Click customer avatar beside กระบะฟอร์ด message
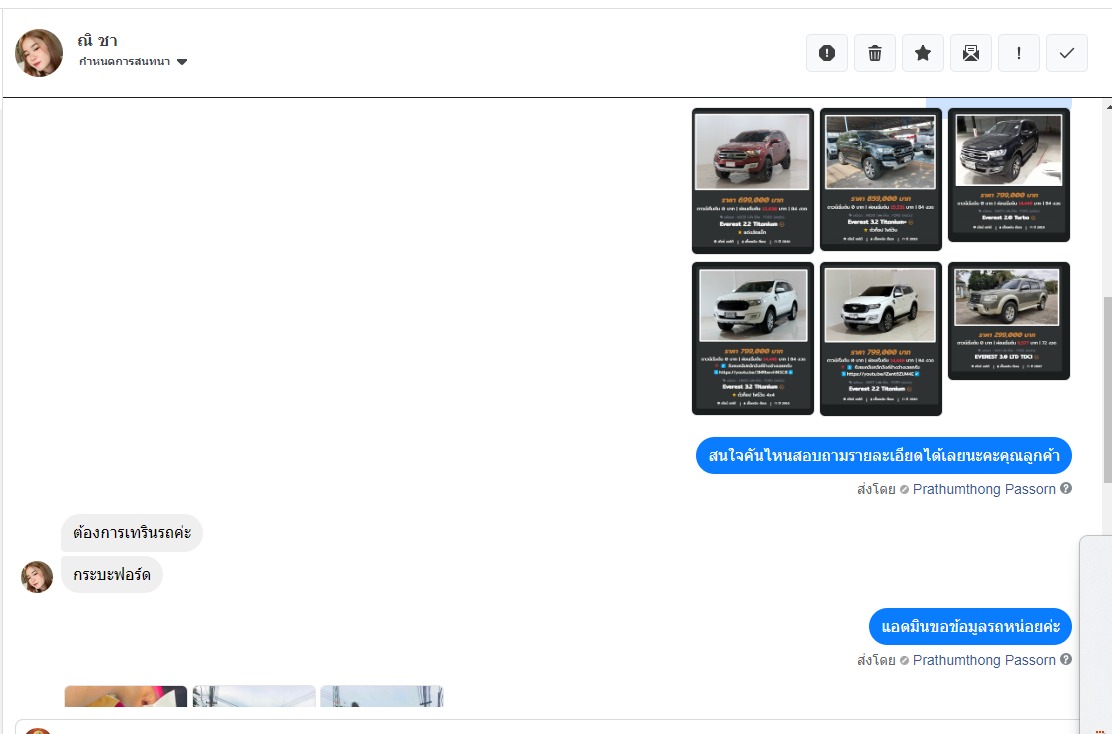 point(37,577)
